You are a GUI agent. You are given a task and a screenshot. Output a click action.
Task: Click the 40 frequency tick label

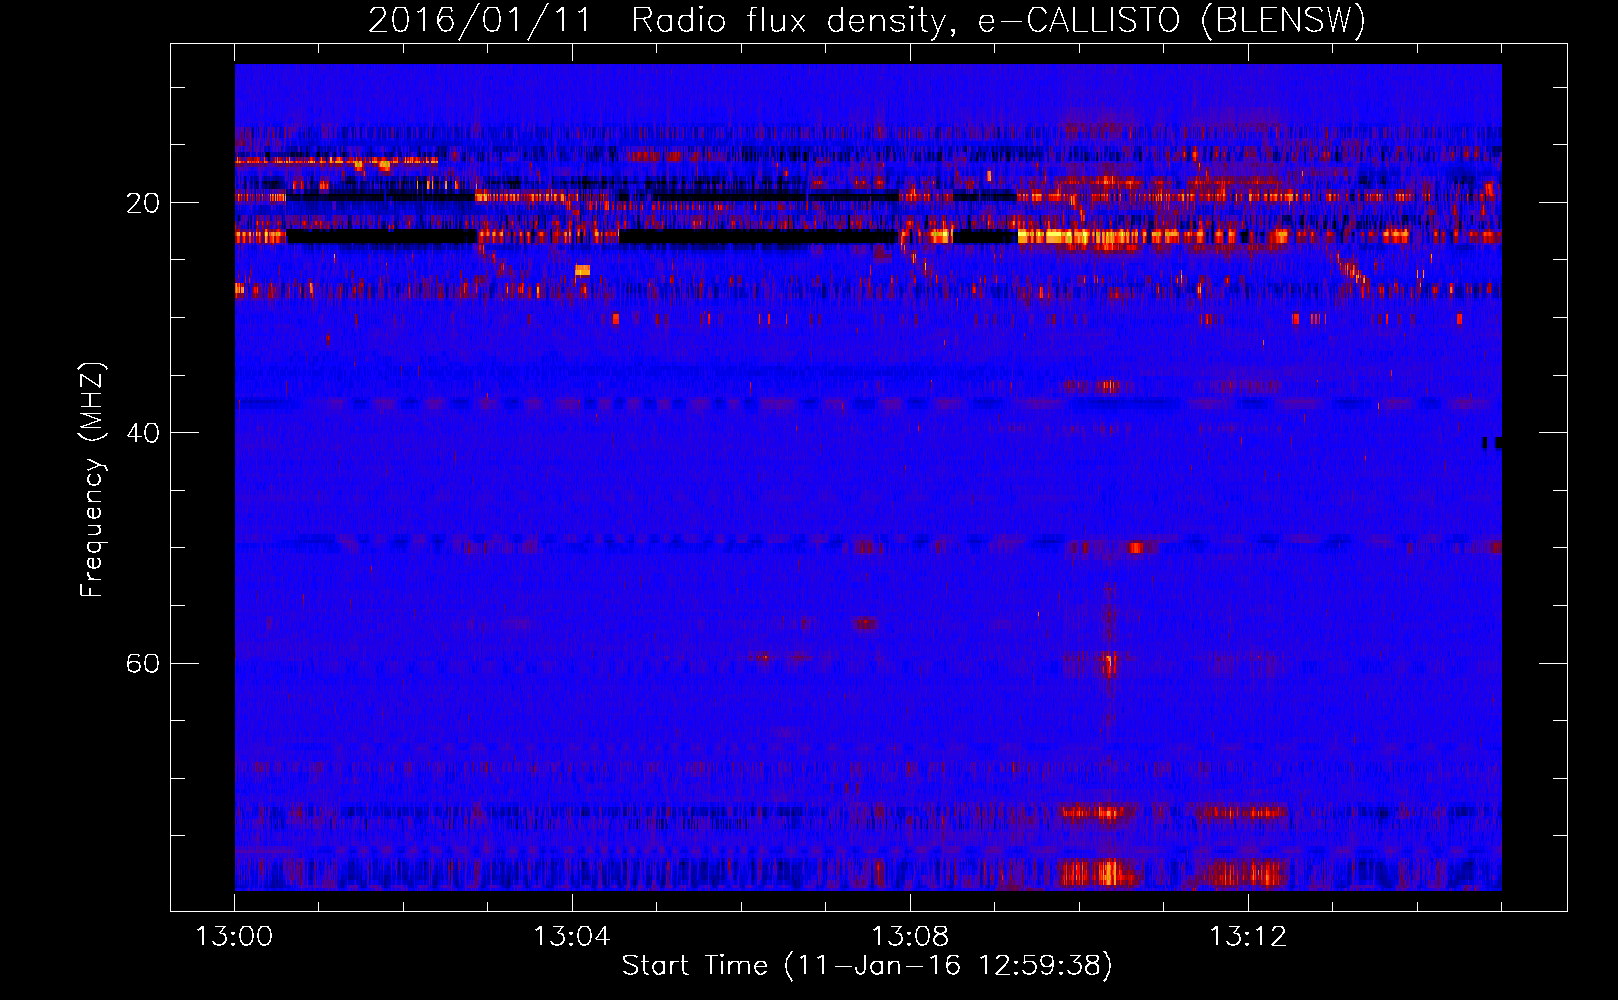[142, 433]
